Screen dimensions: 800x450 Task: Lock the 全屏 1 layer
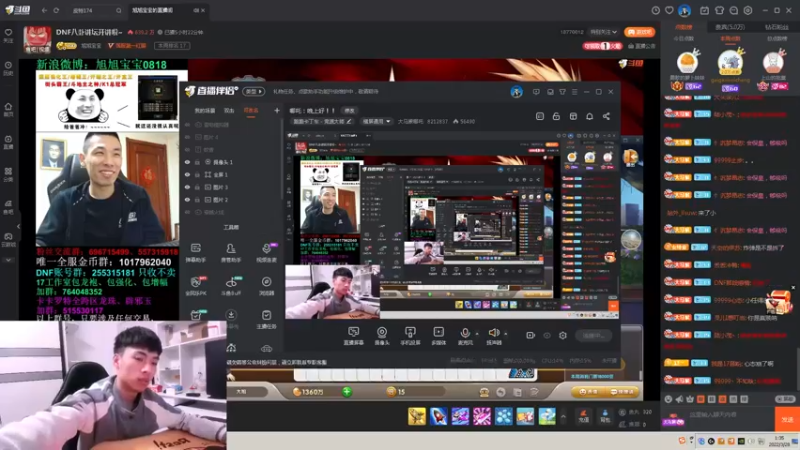tap(197, 175)
